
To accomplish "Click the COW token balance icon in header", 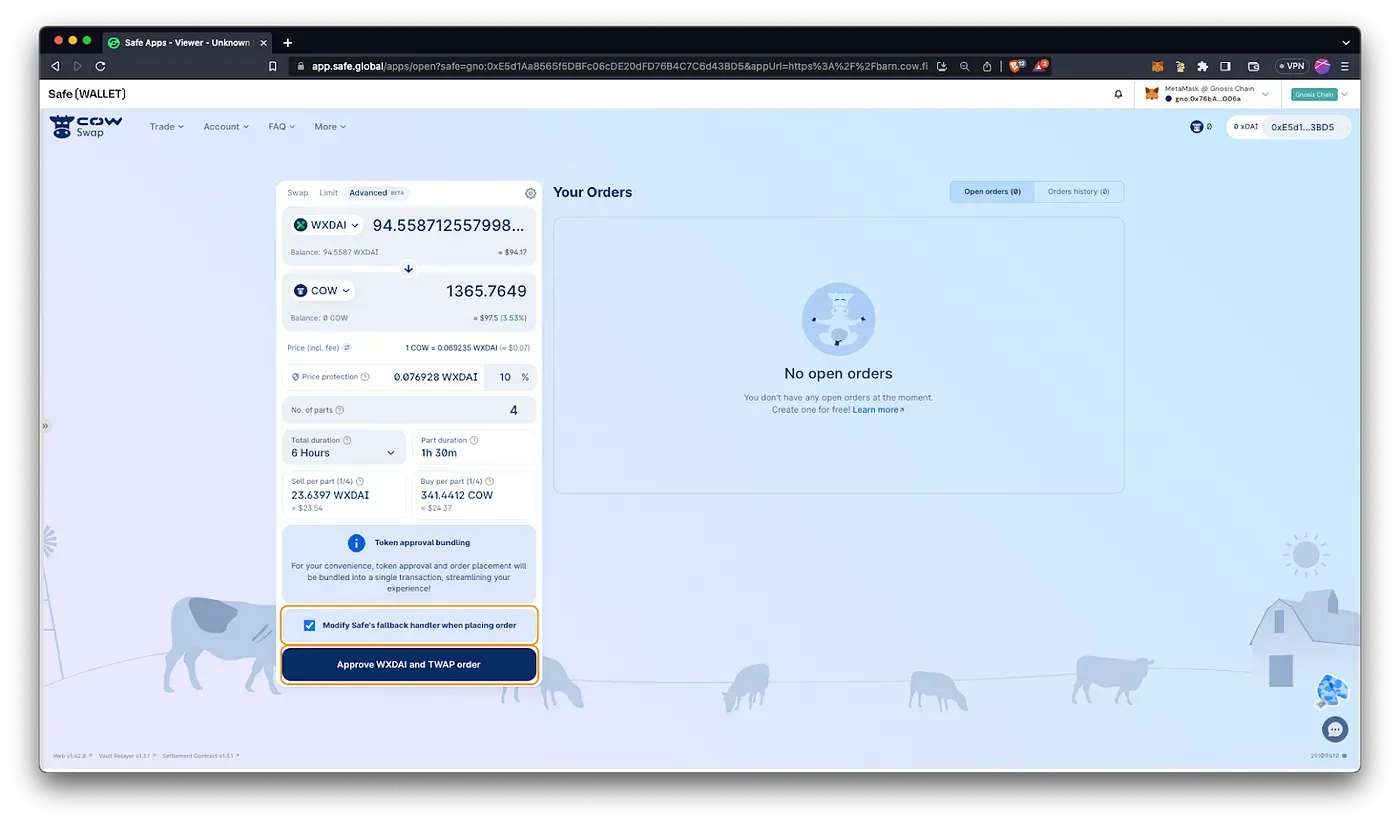I will [1196, 127].
